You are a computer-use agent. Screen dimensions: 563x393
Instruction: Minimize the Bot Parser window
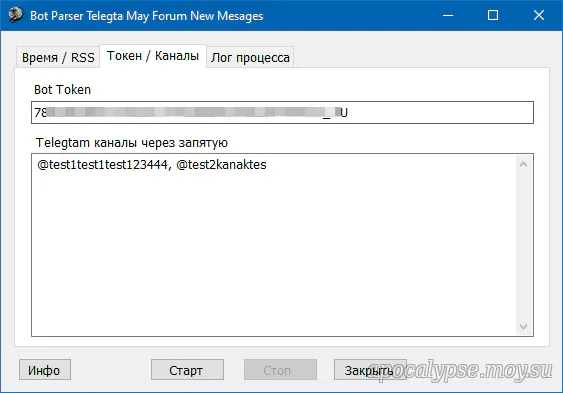coord(448,15)
